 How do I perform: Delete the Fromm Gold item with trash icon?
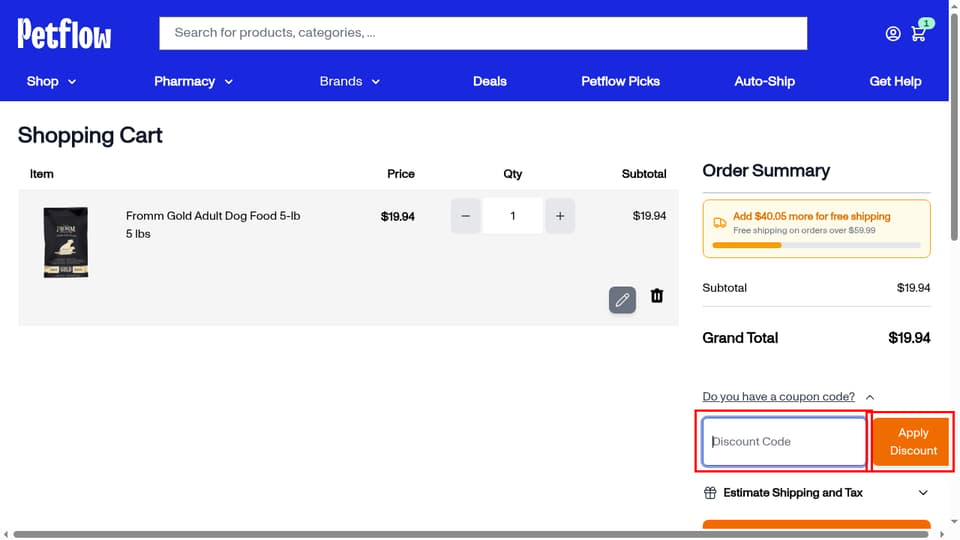coord(657,296)
